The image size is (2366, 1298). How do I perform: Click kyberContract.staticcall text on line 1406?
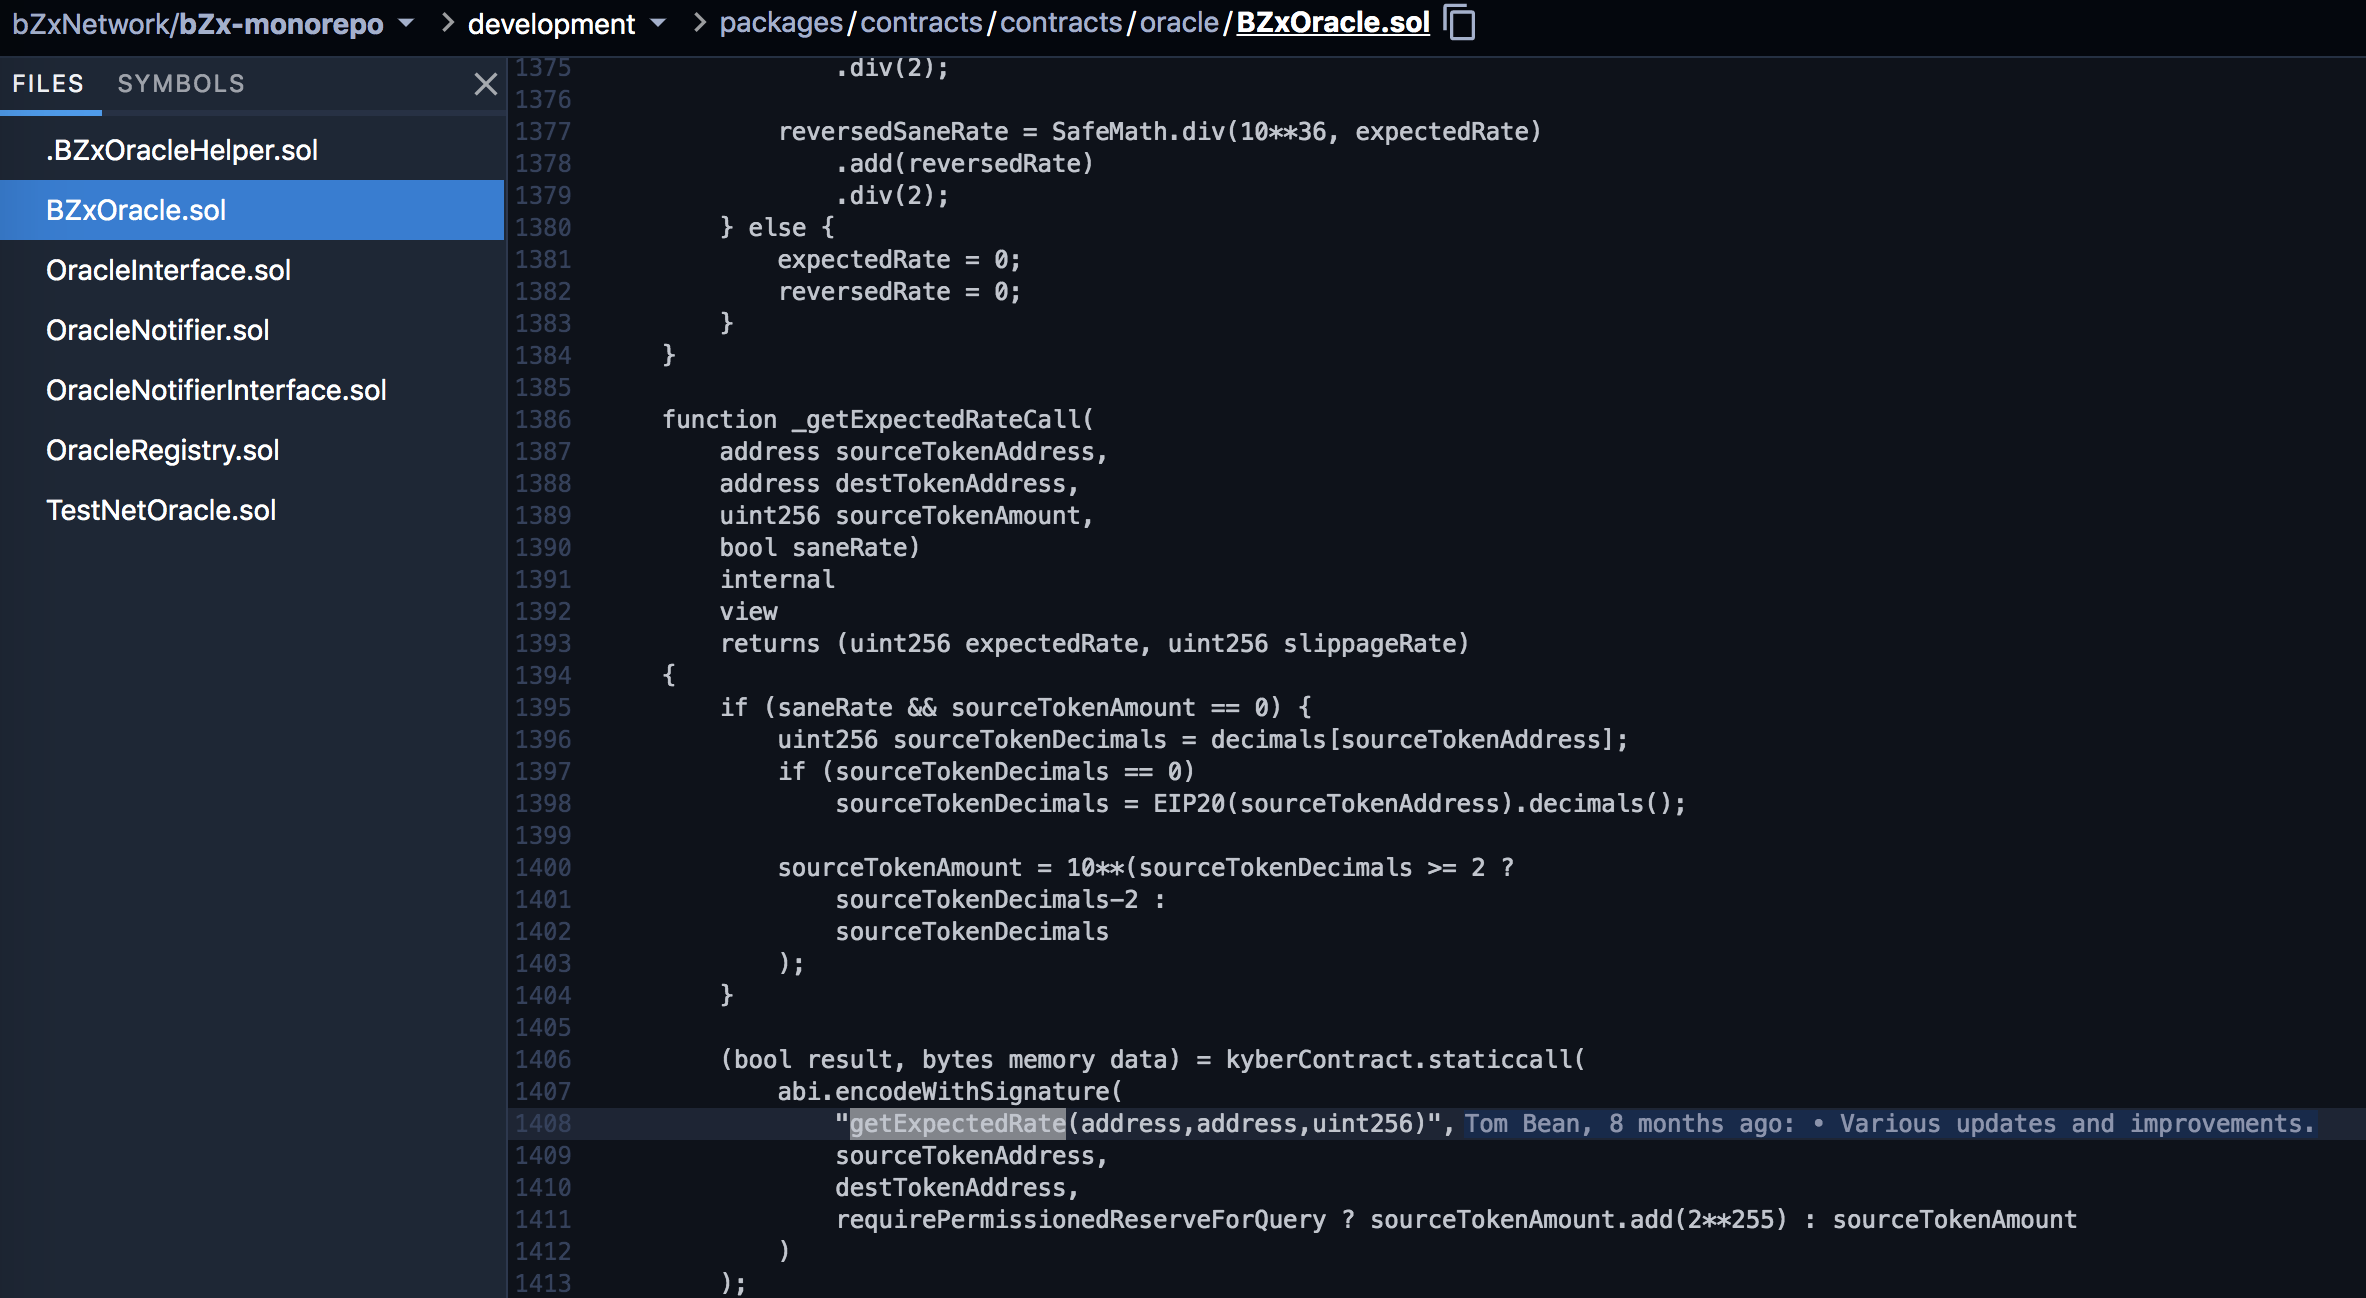(x=1398, y=1060)
